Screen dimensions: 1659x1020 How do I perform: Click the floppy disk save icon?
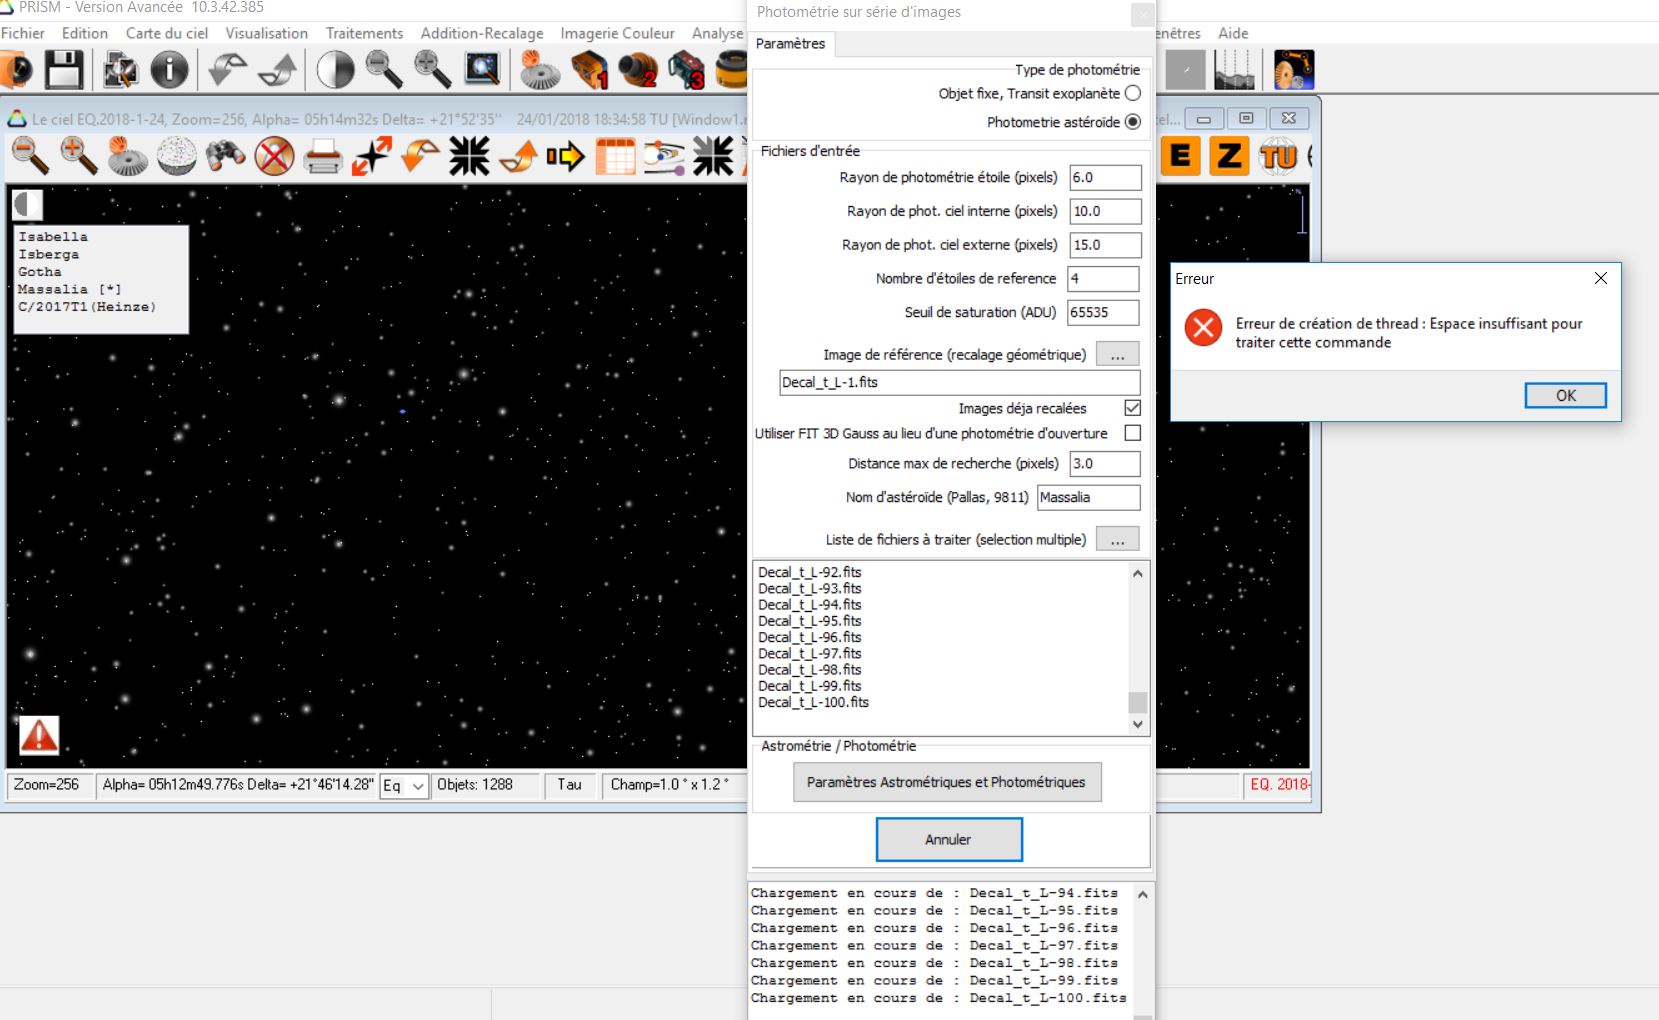[x=64, y=71]
